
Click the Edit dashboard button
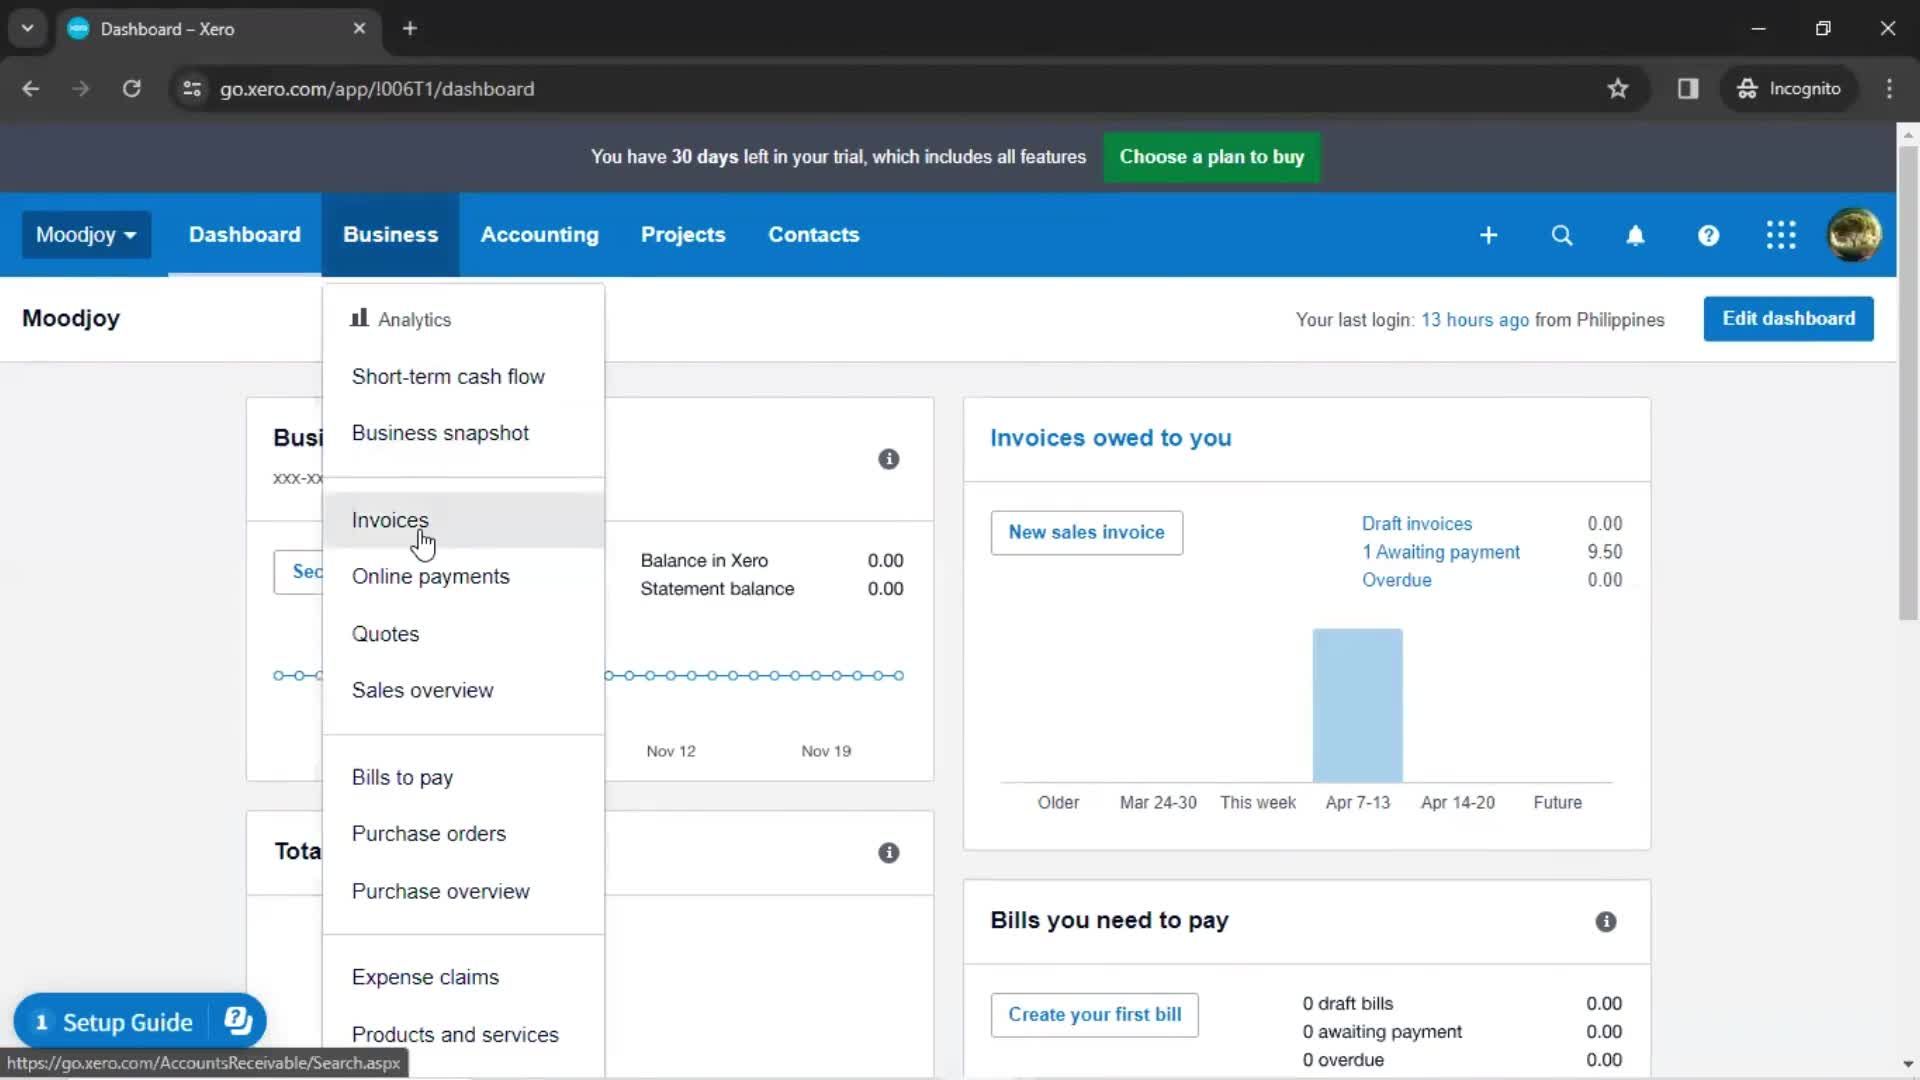pos(1788,319)
